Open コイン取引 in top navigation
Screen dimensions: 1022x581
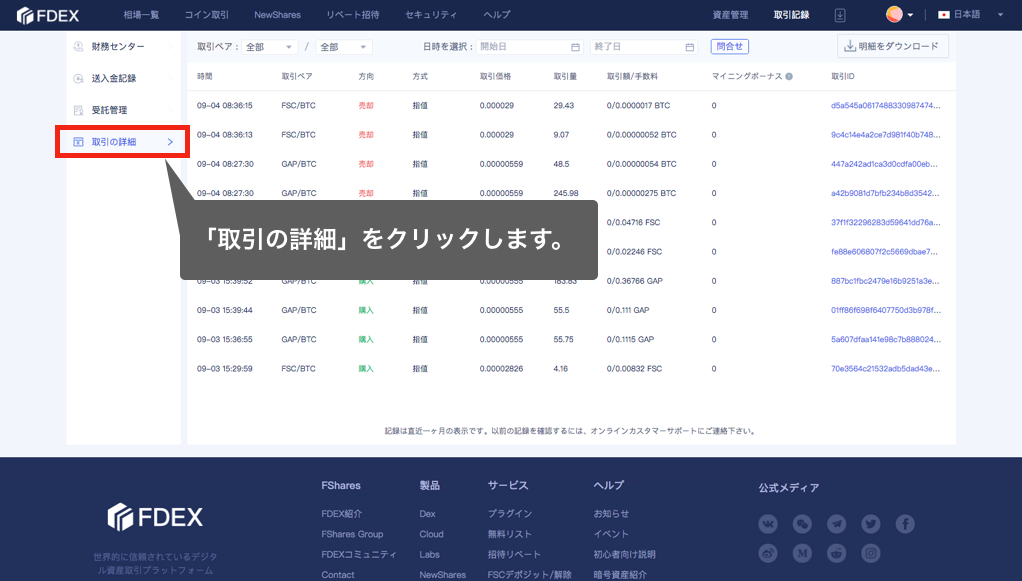point(207,14)
